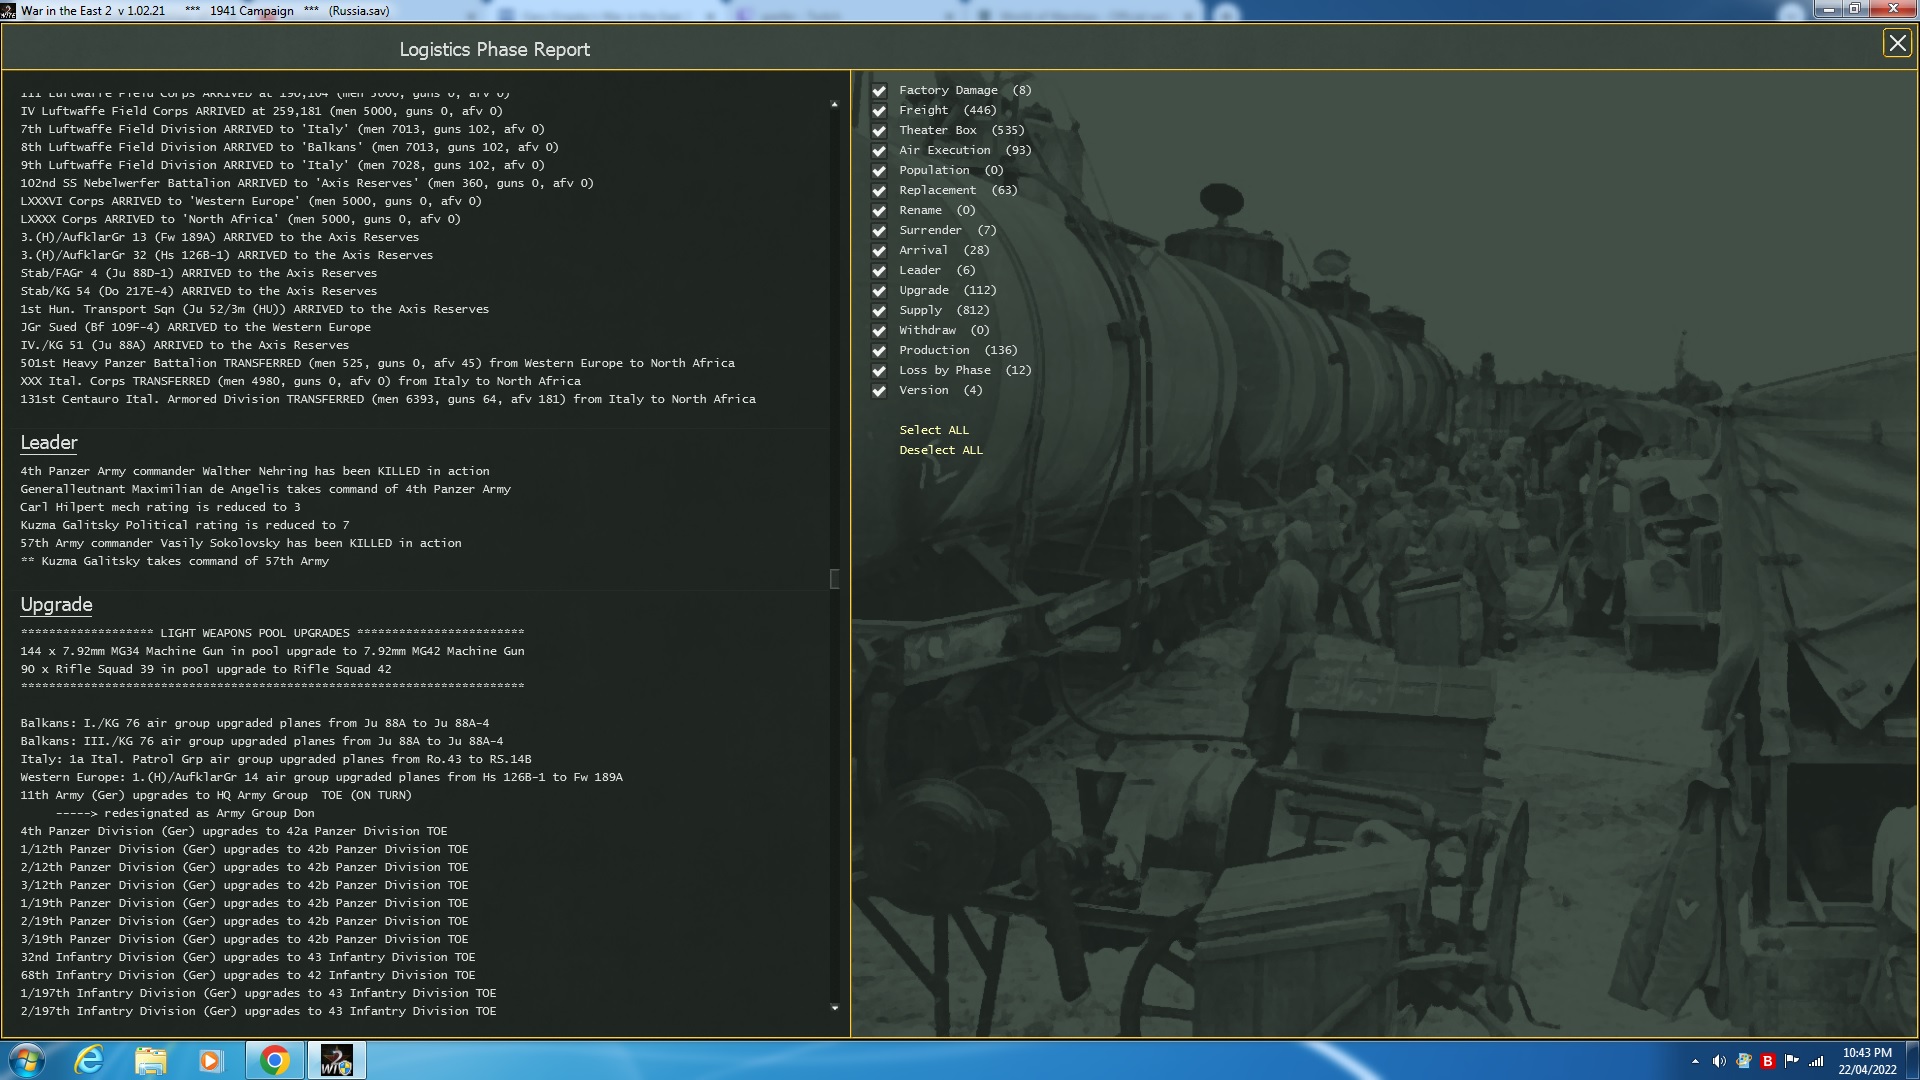Click 'Factory Damage (8)' label
This screenshot has height=1080, width=1920.
tap(965, 90)
